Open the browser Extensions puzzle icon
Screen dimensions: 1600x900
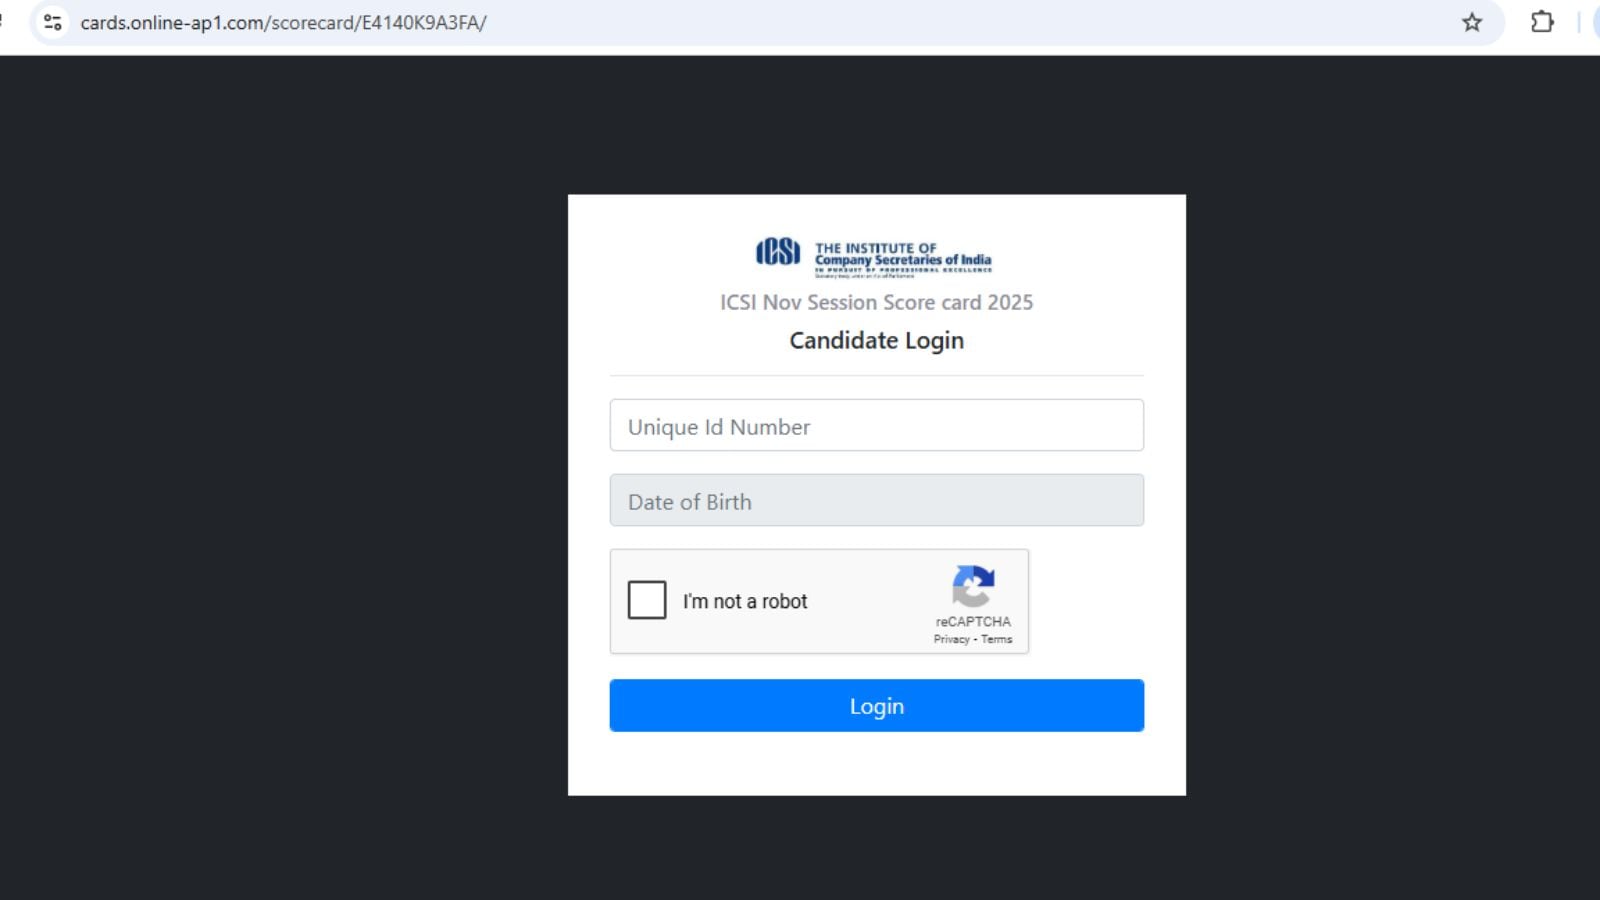click(1542, 22)
